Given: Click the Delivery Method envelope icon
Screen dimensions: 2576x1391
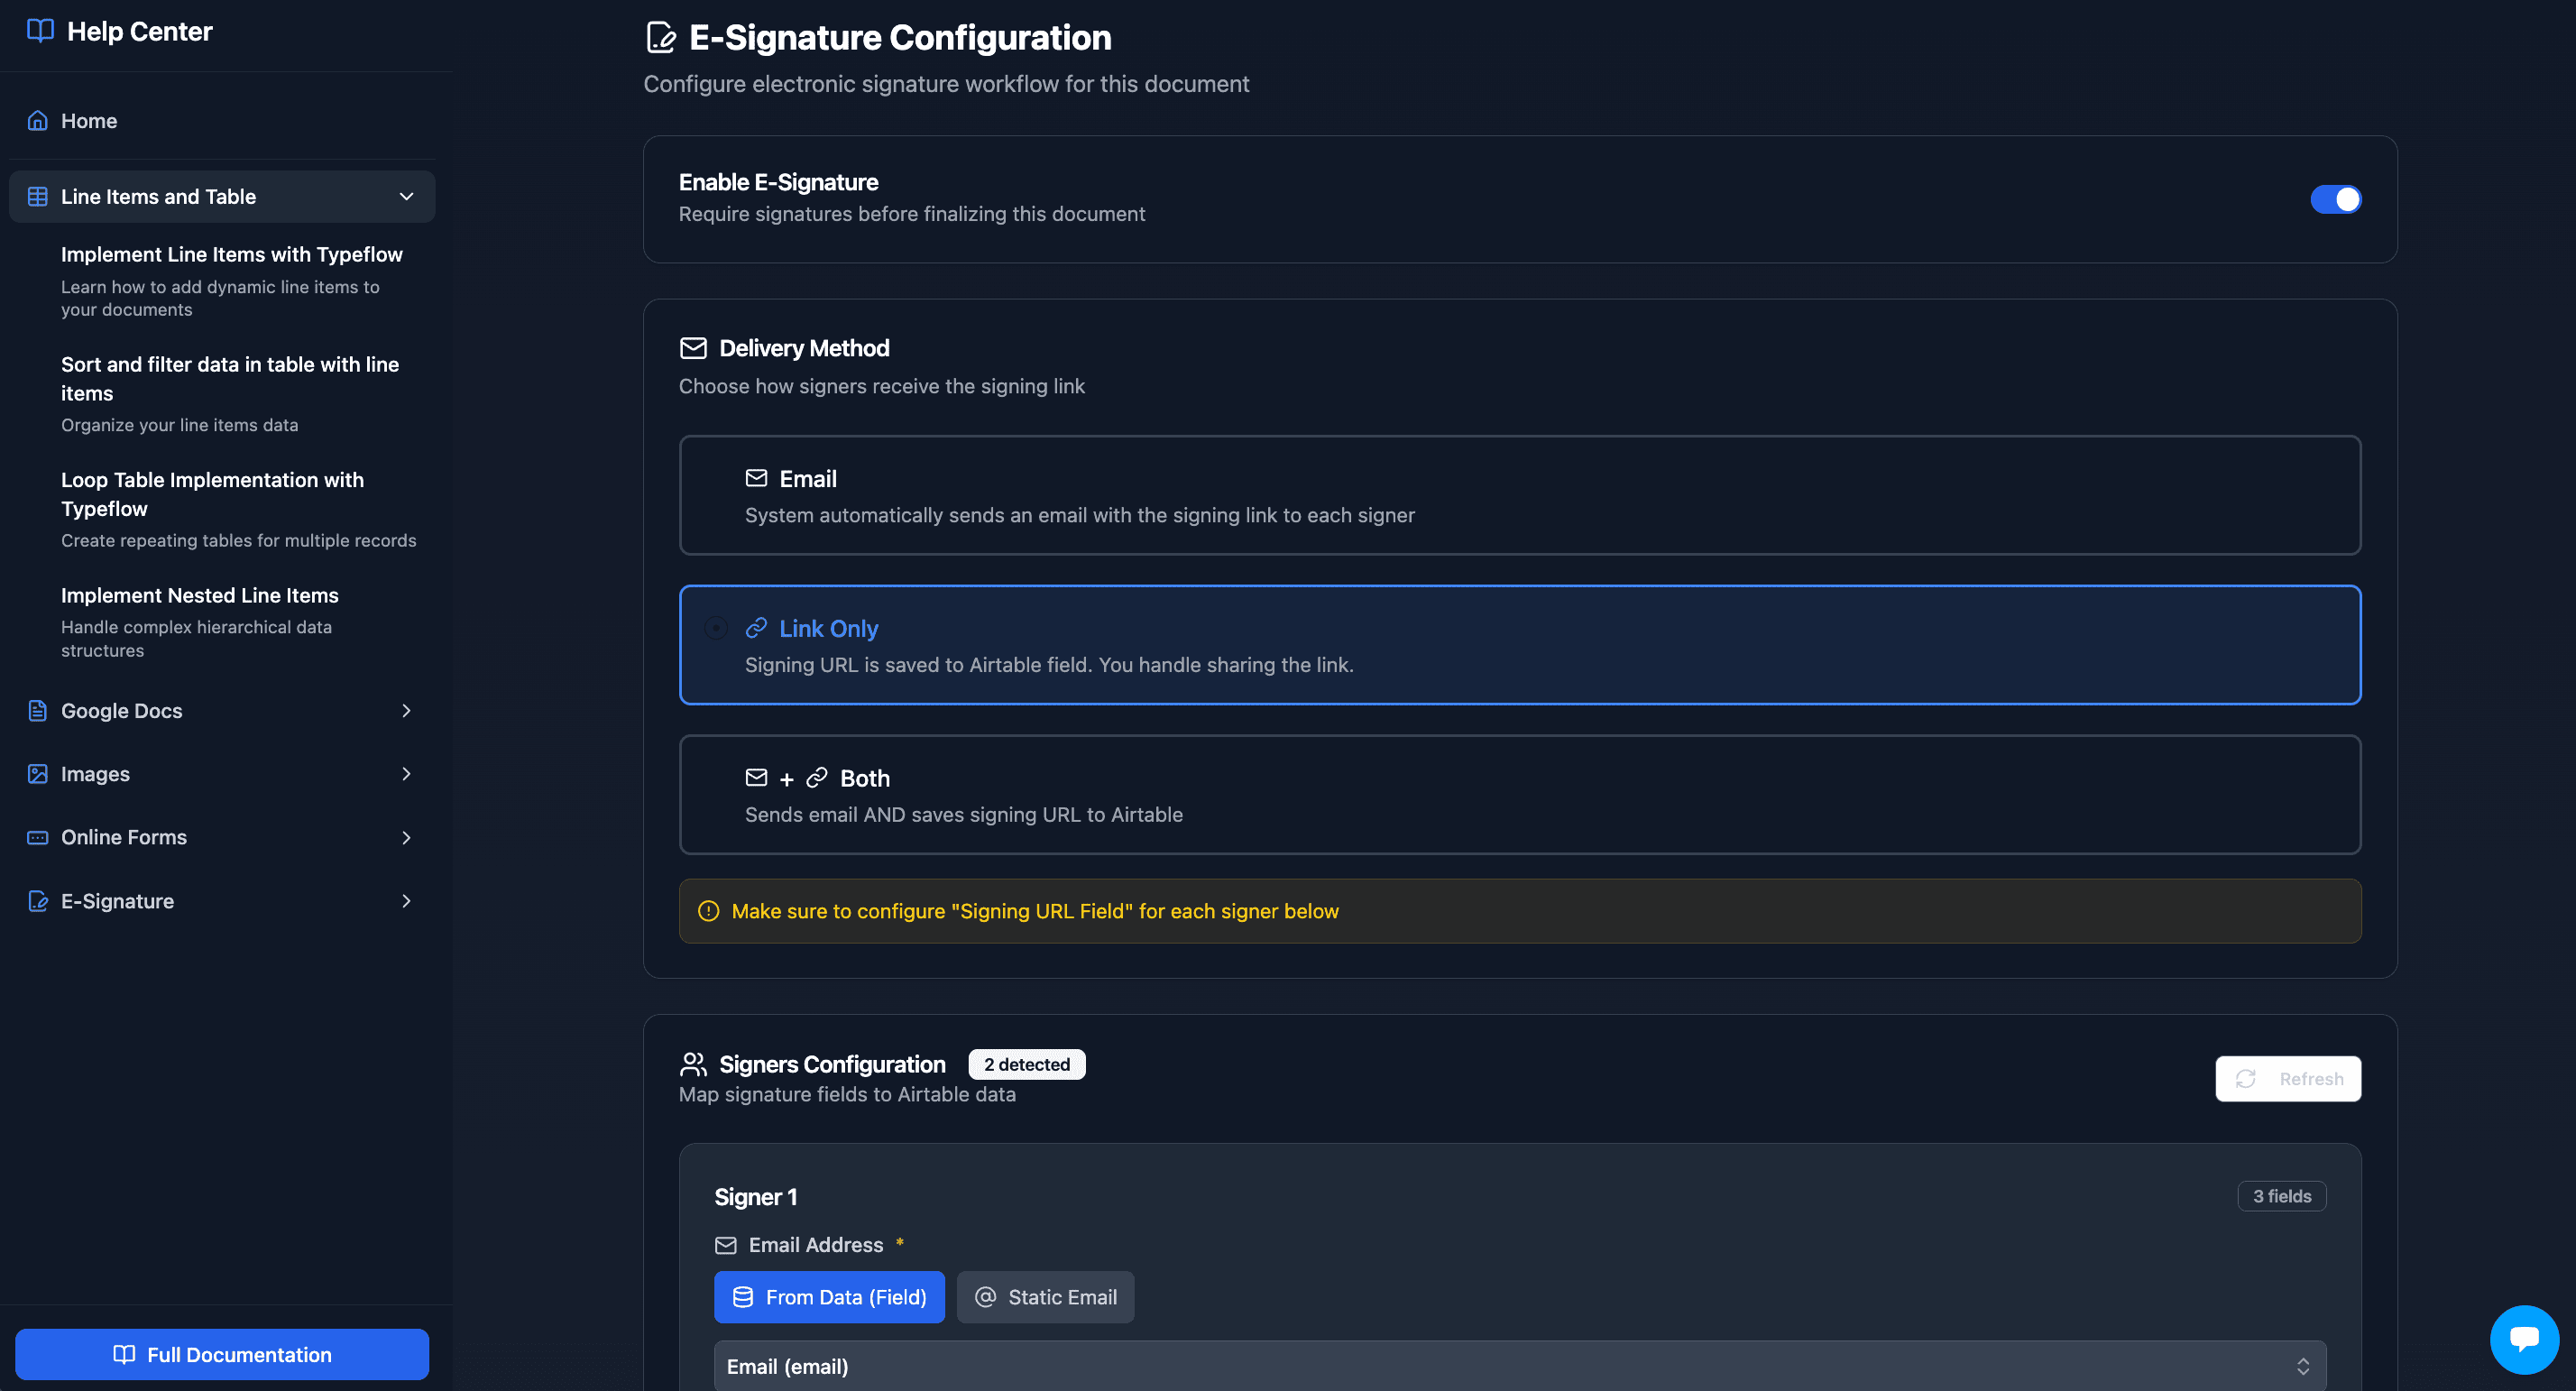Looking at the screenshot, I should 694,348.
